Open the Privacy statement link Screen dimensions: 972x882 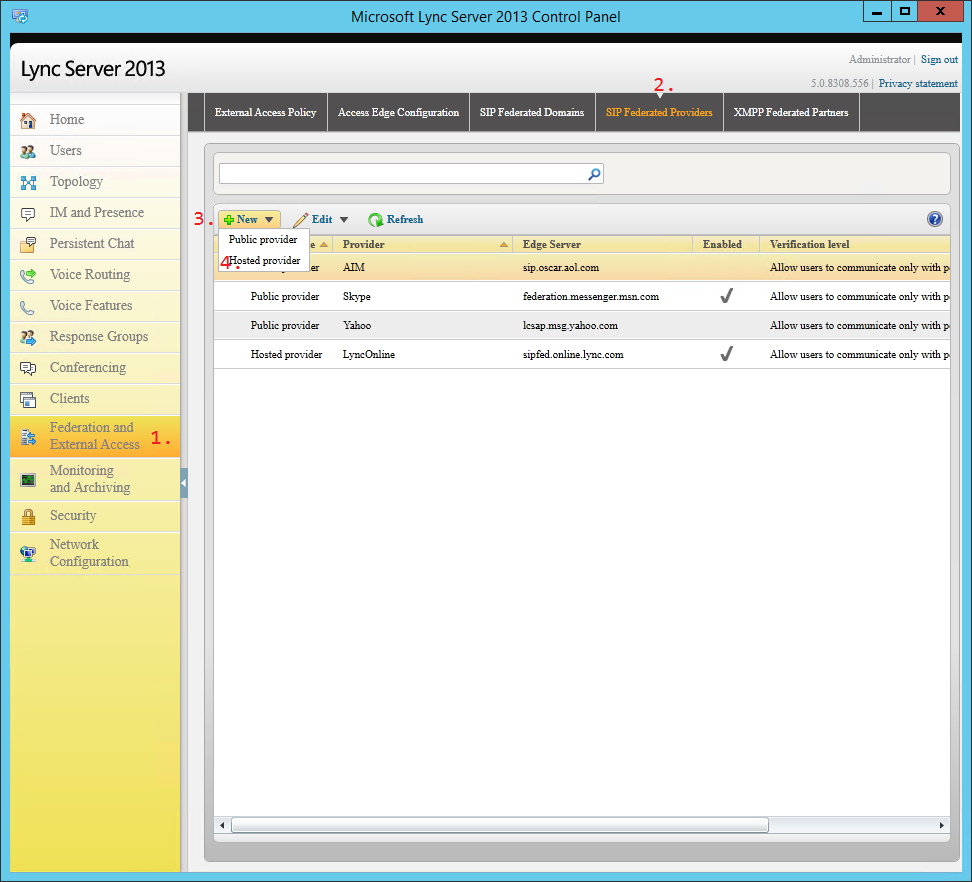coord(917,83)
